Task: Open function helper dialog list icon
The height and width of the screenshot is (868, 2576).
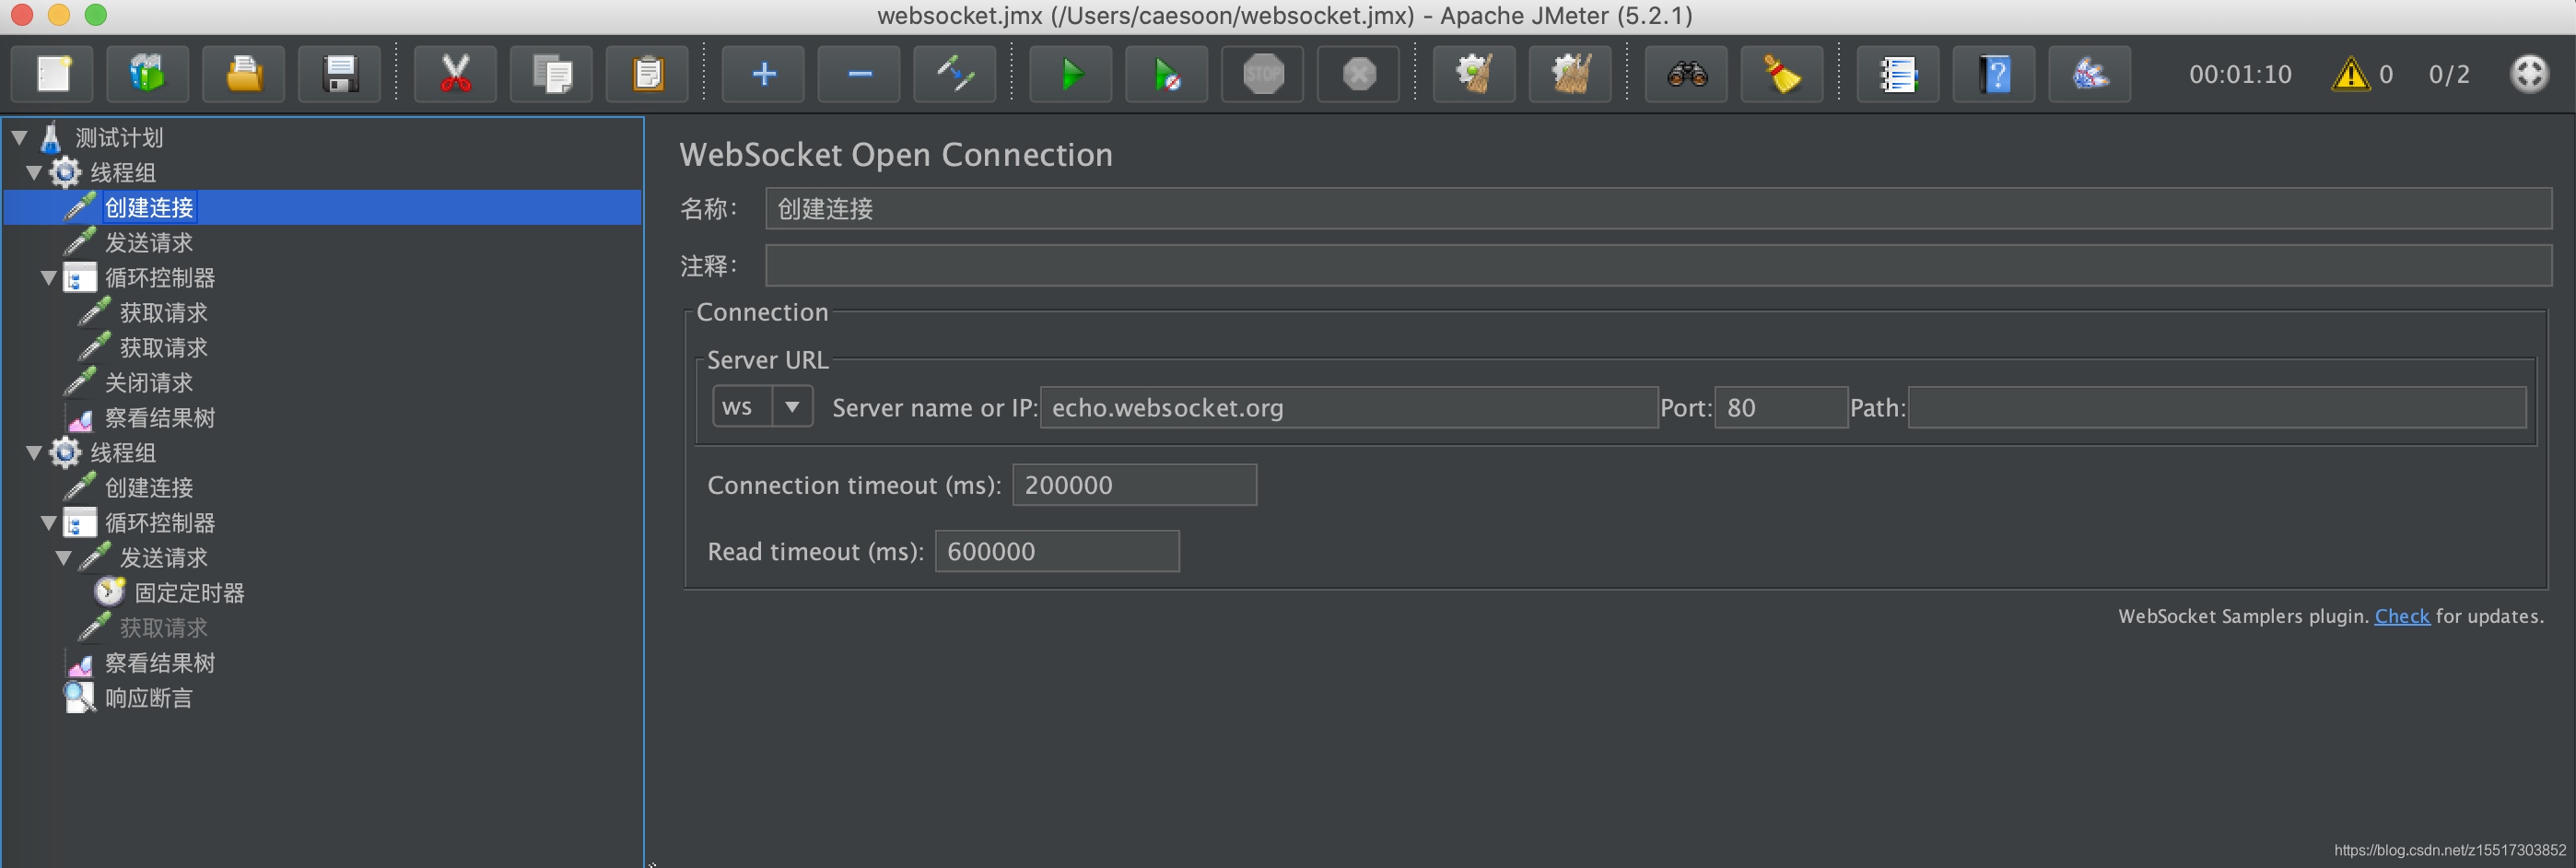Action: (1898, 74)
